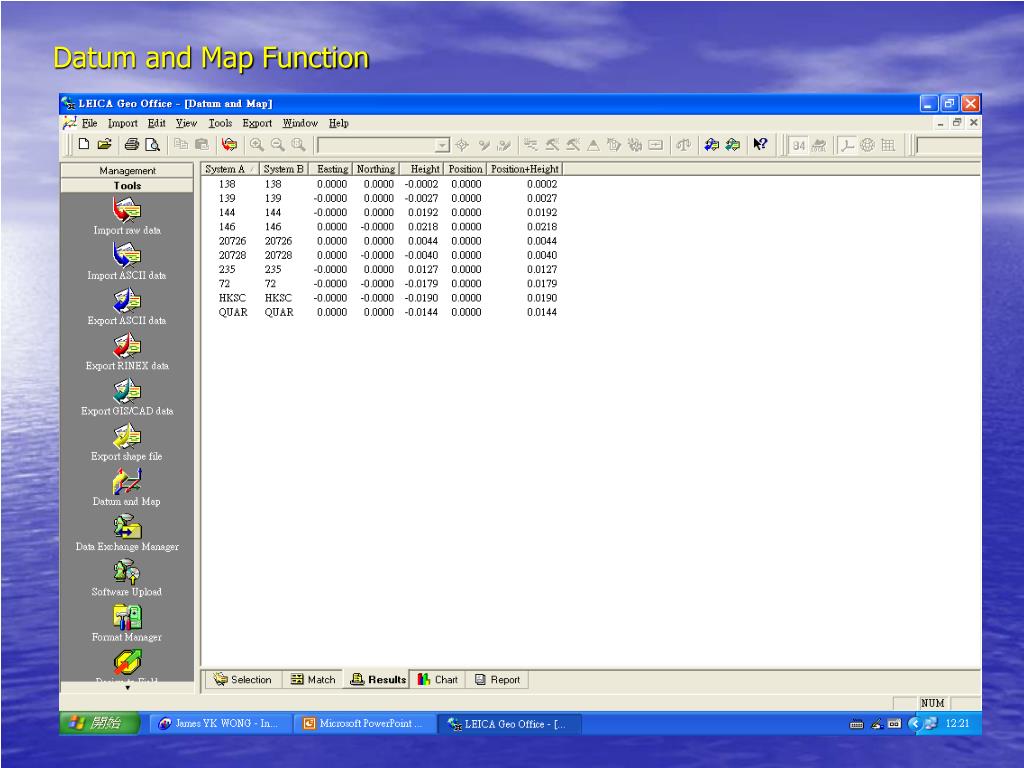Expand the toolbar combo box dropdown arrow

tap(442, 145)
